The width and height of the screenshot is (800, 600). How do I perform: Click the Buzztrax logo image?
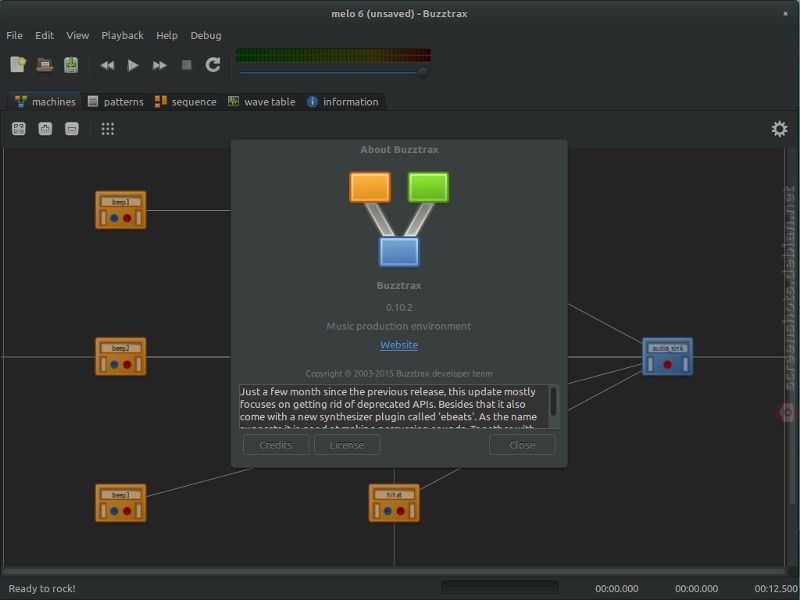pyautogui.click(x=399, y=219)
